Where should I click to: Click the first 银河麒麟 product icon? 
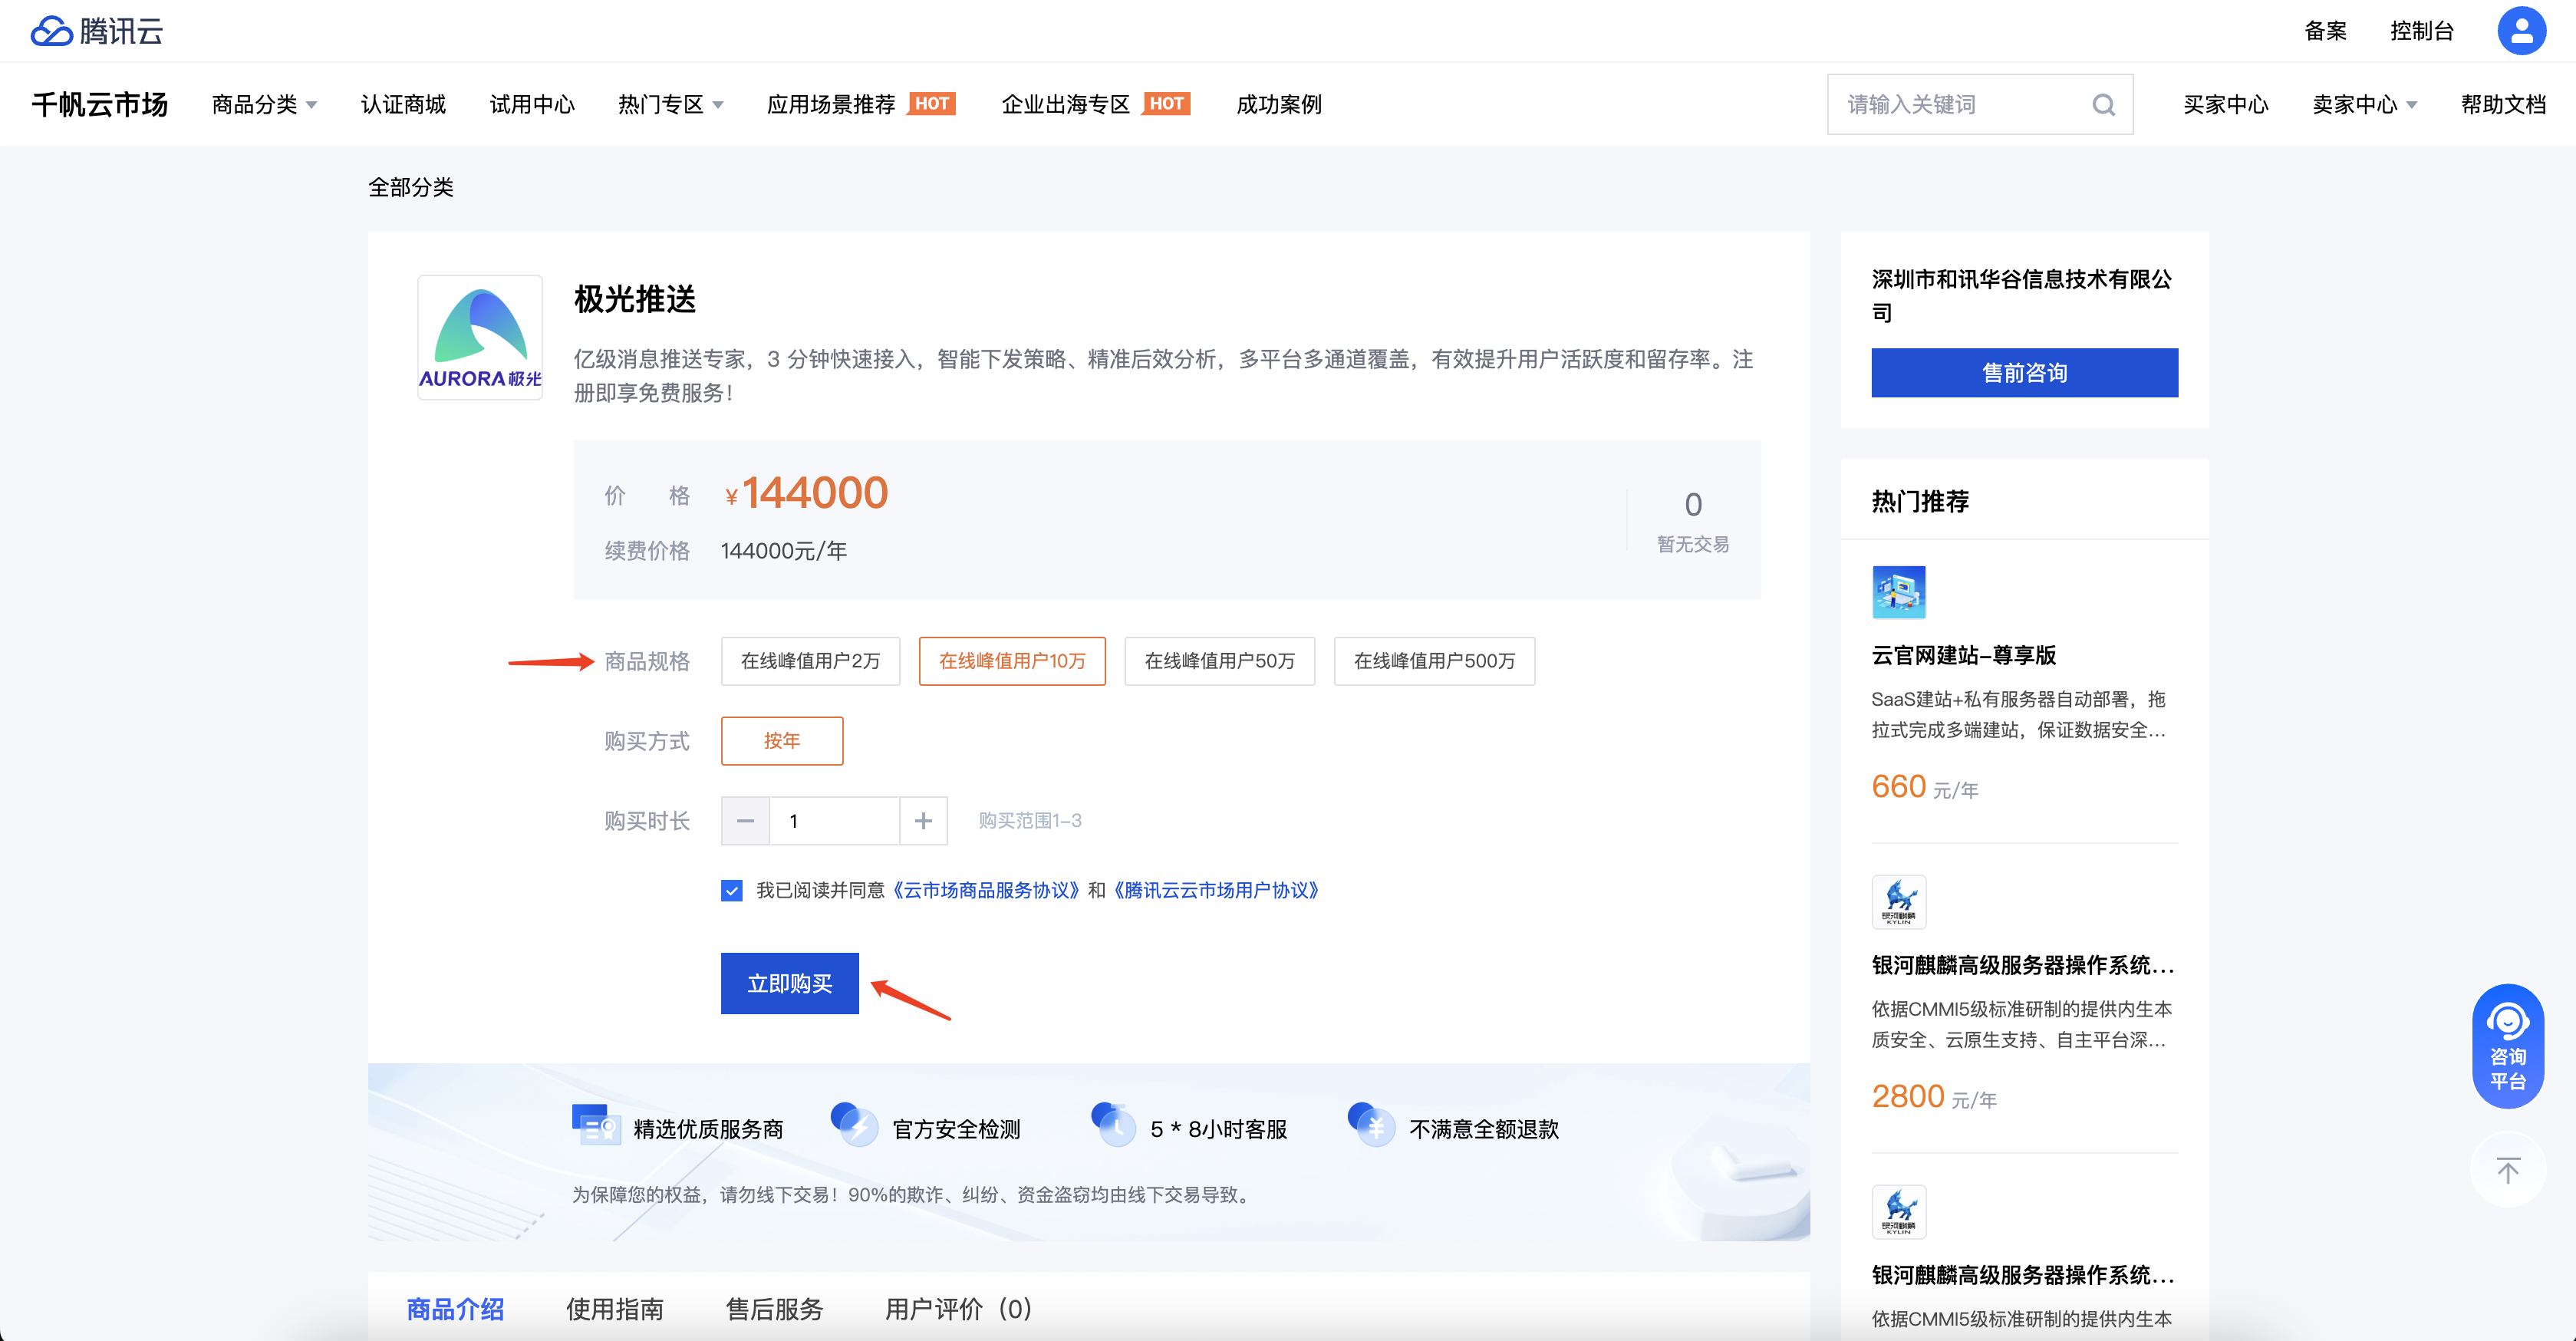coord(1898,902)
